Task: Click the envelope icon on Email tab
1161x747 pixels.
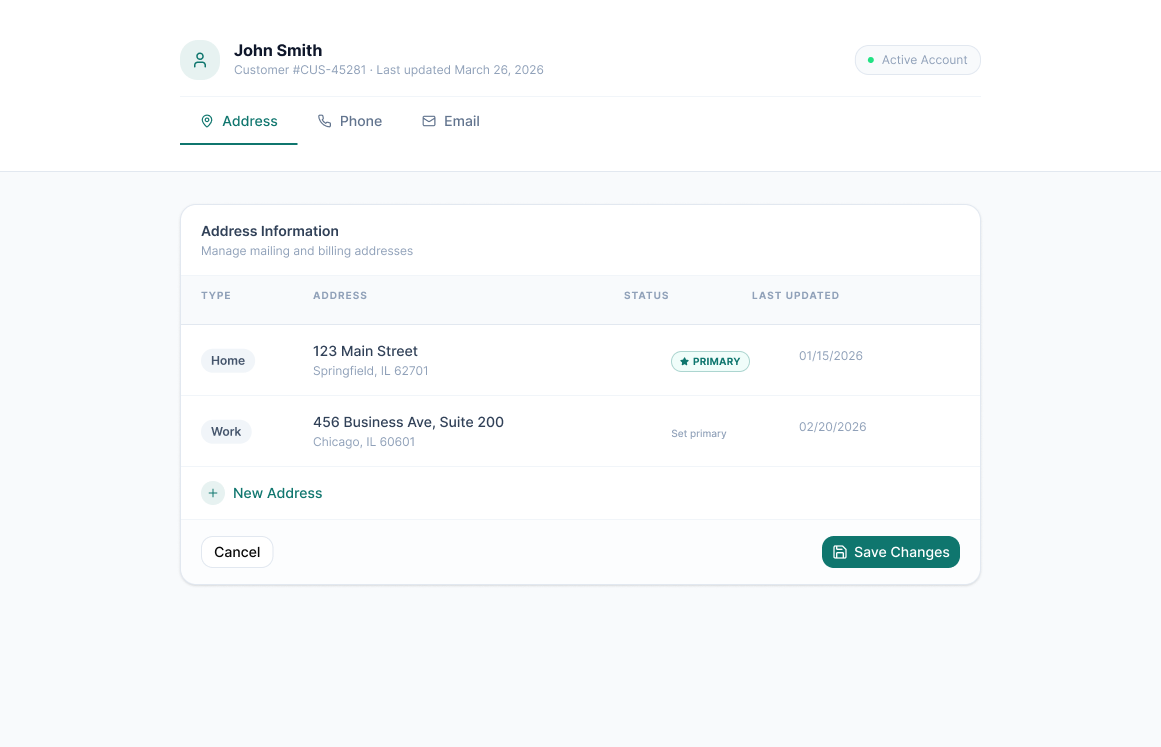Action: [x=429, y=121]
